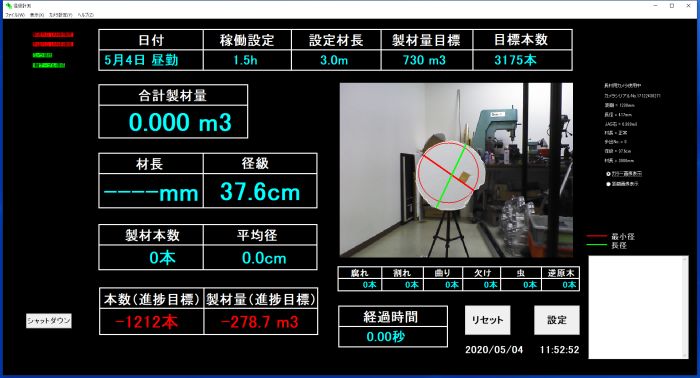Click the 経過時間 value 0.00秒
Viewport: 700px width, 378px height.
(x=386, y=336)
